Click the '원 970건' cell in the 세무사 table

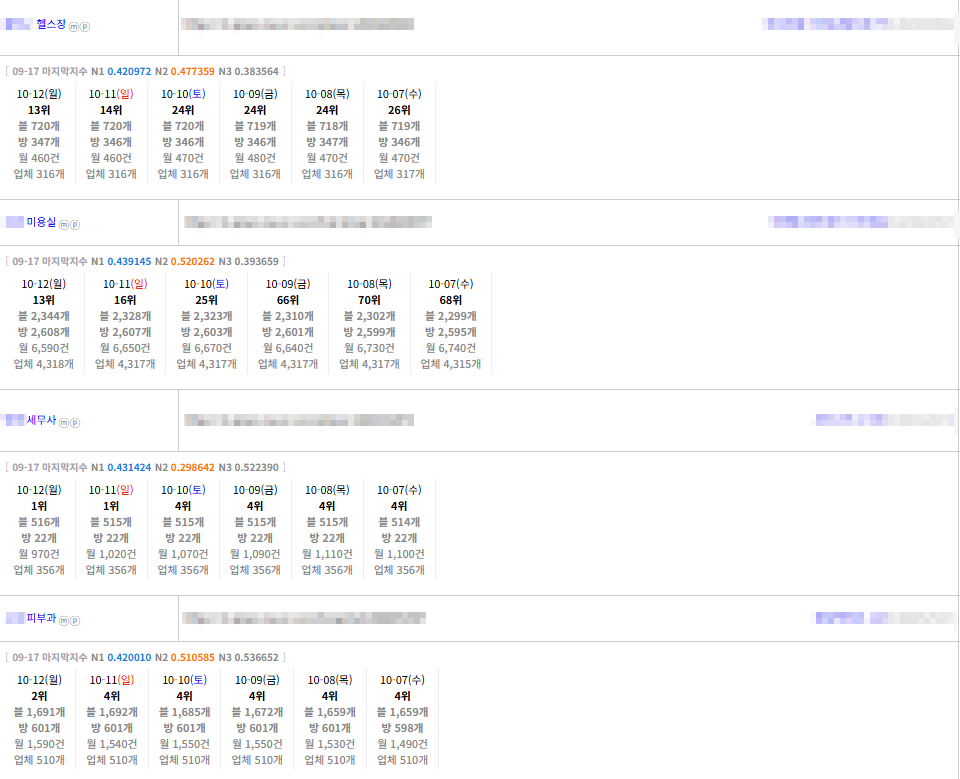39,554
